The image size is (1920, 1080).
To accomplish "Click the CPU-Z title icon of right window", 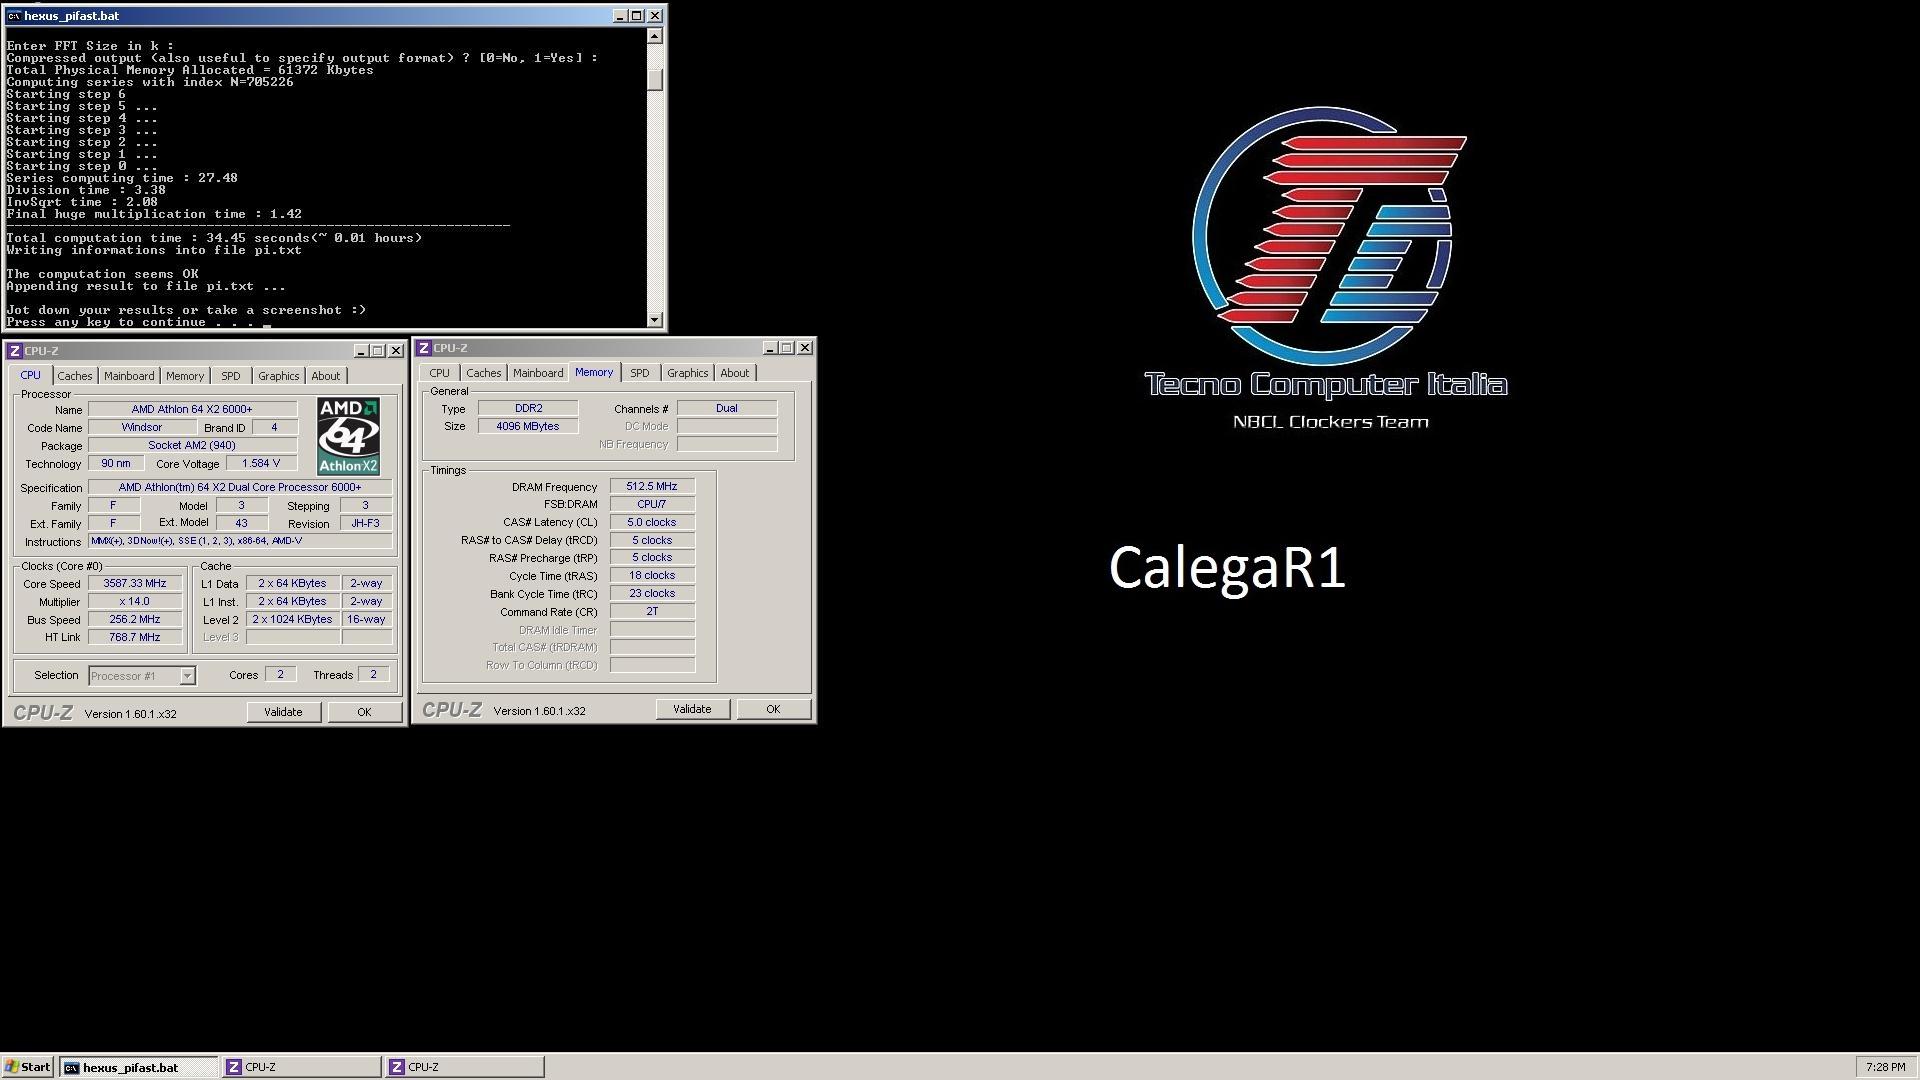I will tap(424, 348).
